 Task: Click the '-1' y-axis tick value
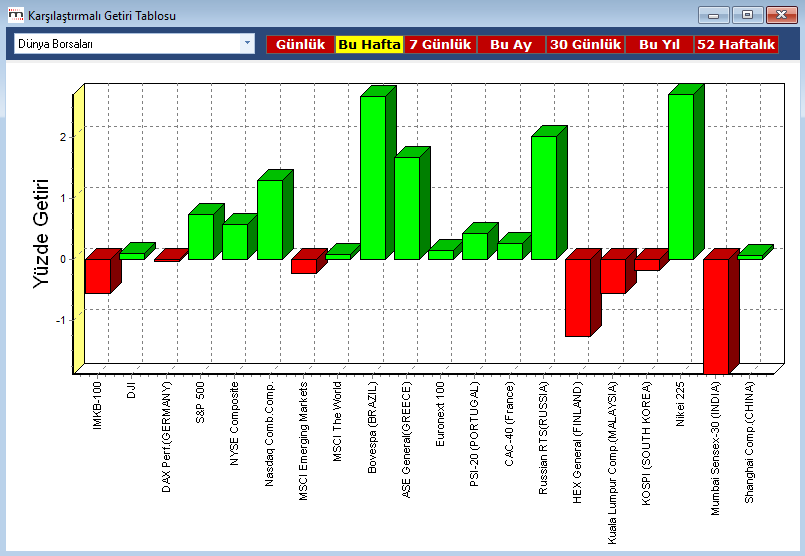point(61,320)
